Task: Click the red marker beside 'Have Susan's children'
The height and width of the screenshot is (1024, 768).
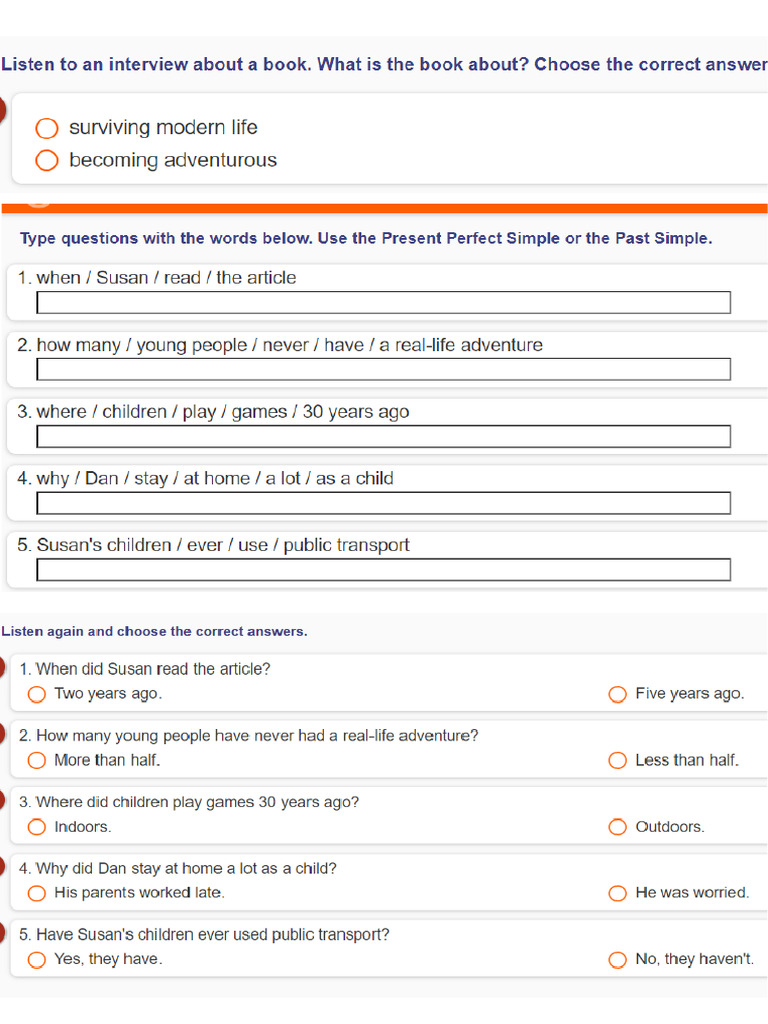Action: coord(3,934)
